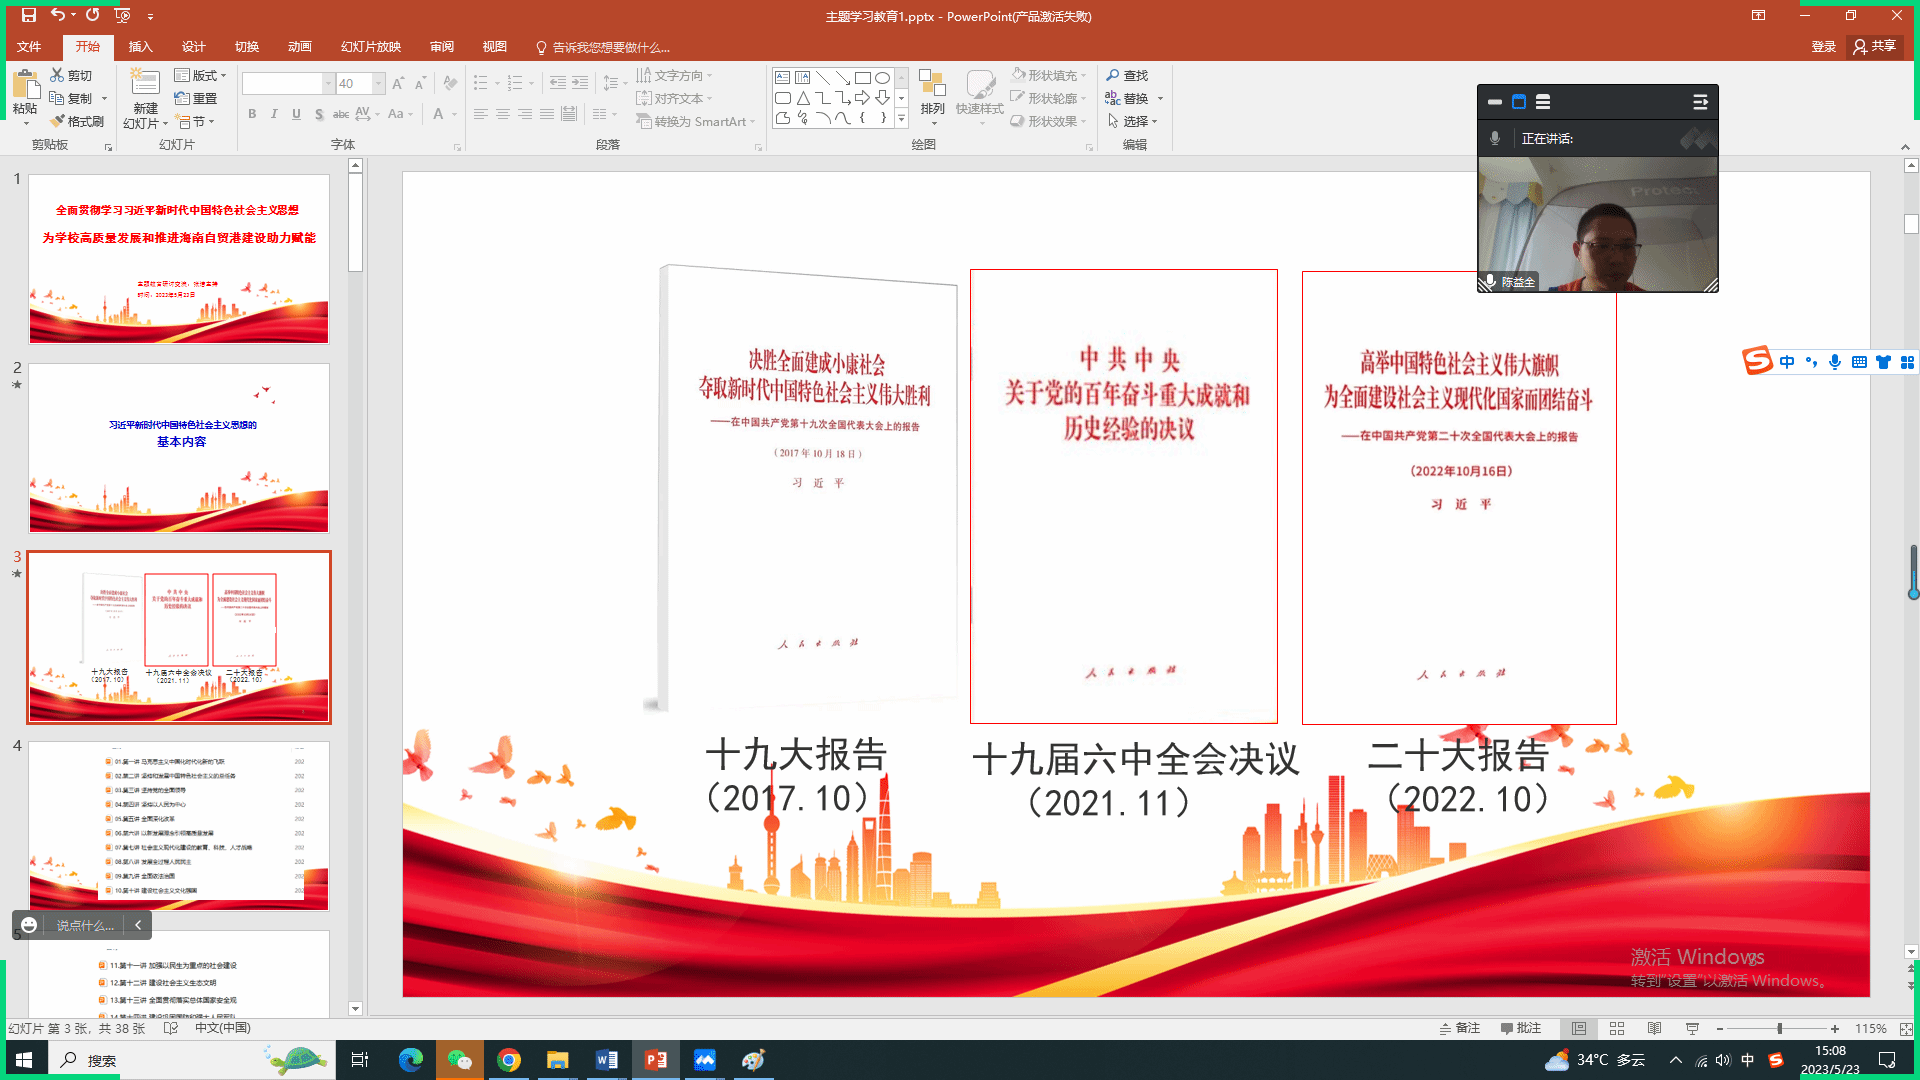Image resolution: width=1920 pixels, height=1080 pixels.
Task: Open reading view from status bar
Action: (1654, 1029)
